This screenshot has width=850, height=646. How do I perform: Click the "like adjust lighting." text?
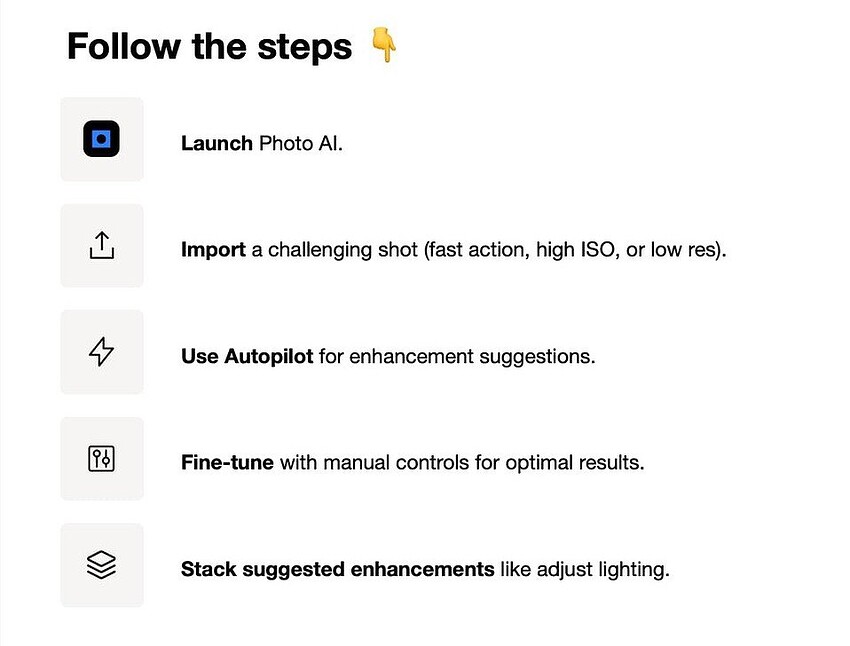pyautogui.click(x=584, y=570)
